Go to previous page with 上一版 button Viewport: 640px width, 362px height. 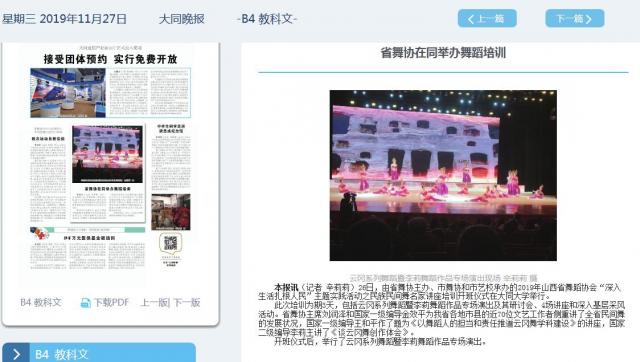(x=487, y=18)
